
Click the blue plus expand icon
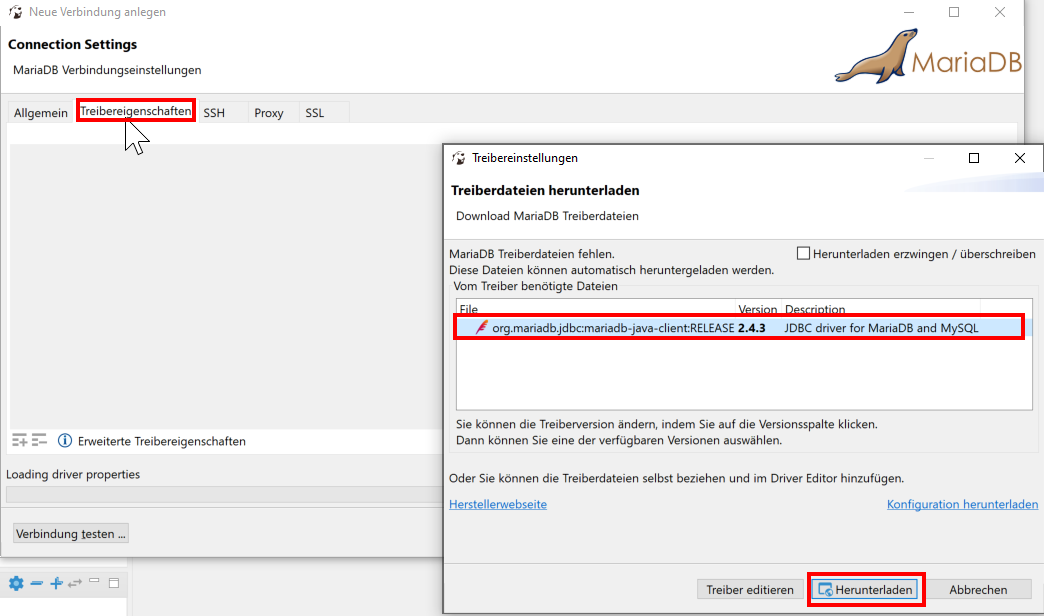[56, 583]
